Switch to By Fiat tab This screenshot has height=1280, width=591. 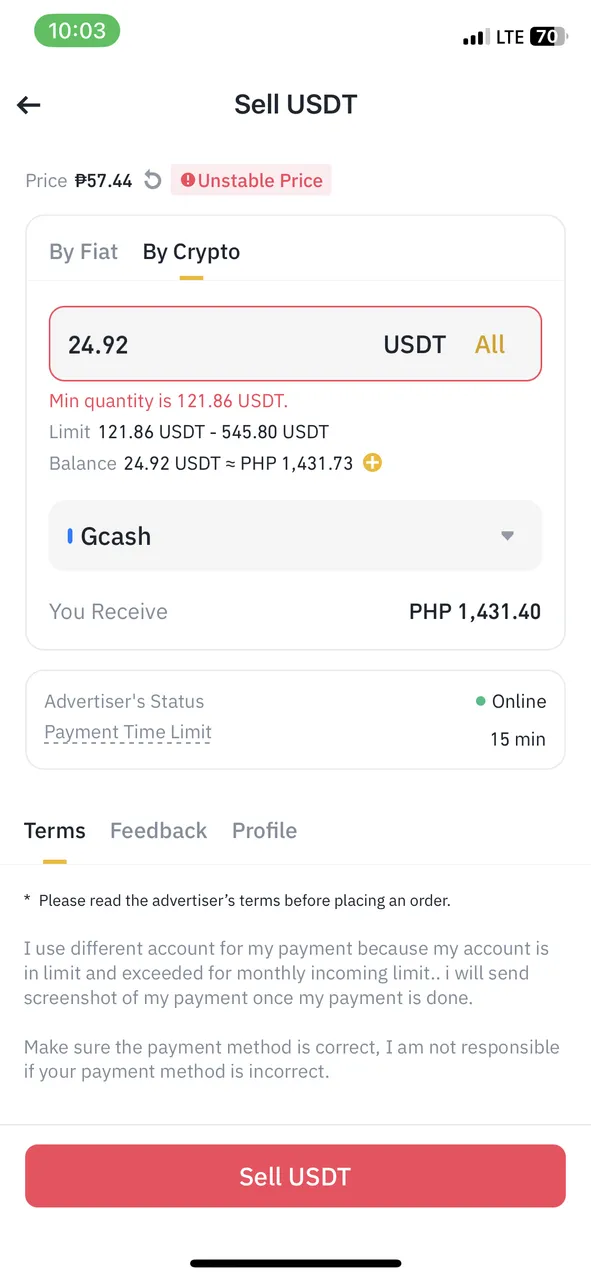pyautogui.click(x=84, y=252)
